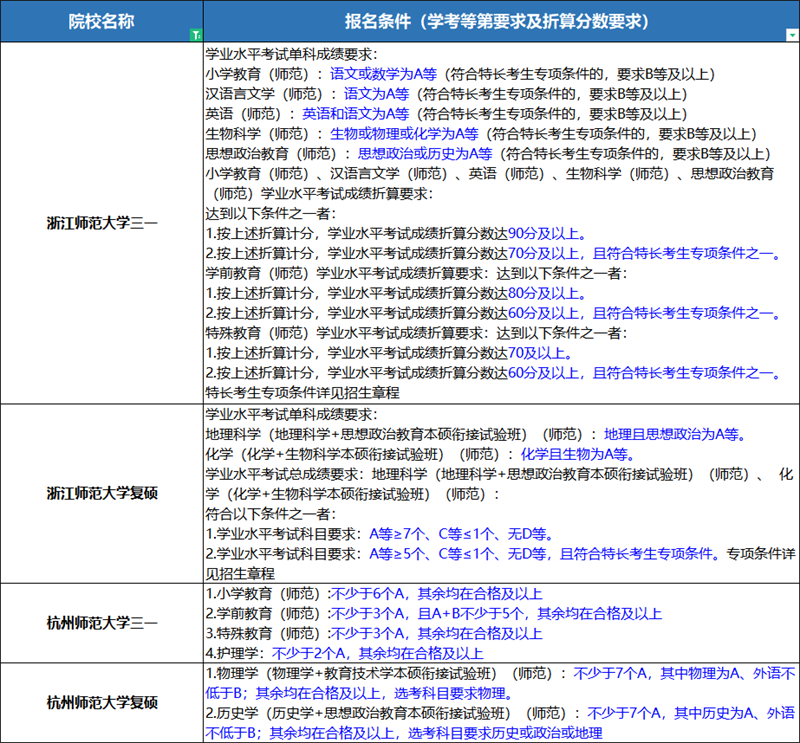Click the blue text 思想政治或历史为A等
The width and height of the screenshot is (800, 743).
tap(425, 154)
